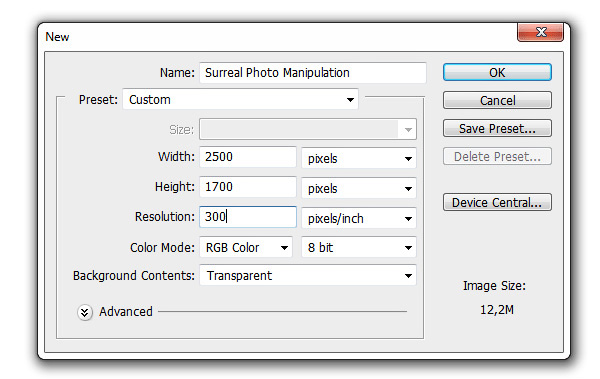Click the Cancel button
Viewport: 600px width, 379px height.
pyautogui.click(x=497, y=100)
